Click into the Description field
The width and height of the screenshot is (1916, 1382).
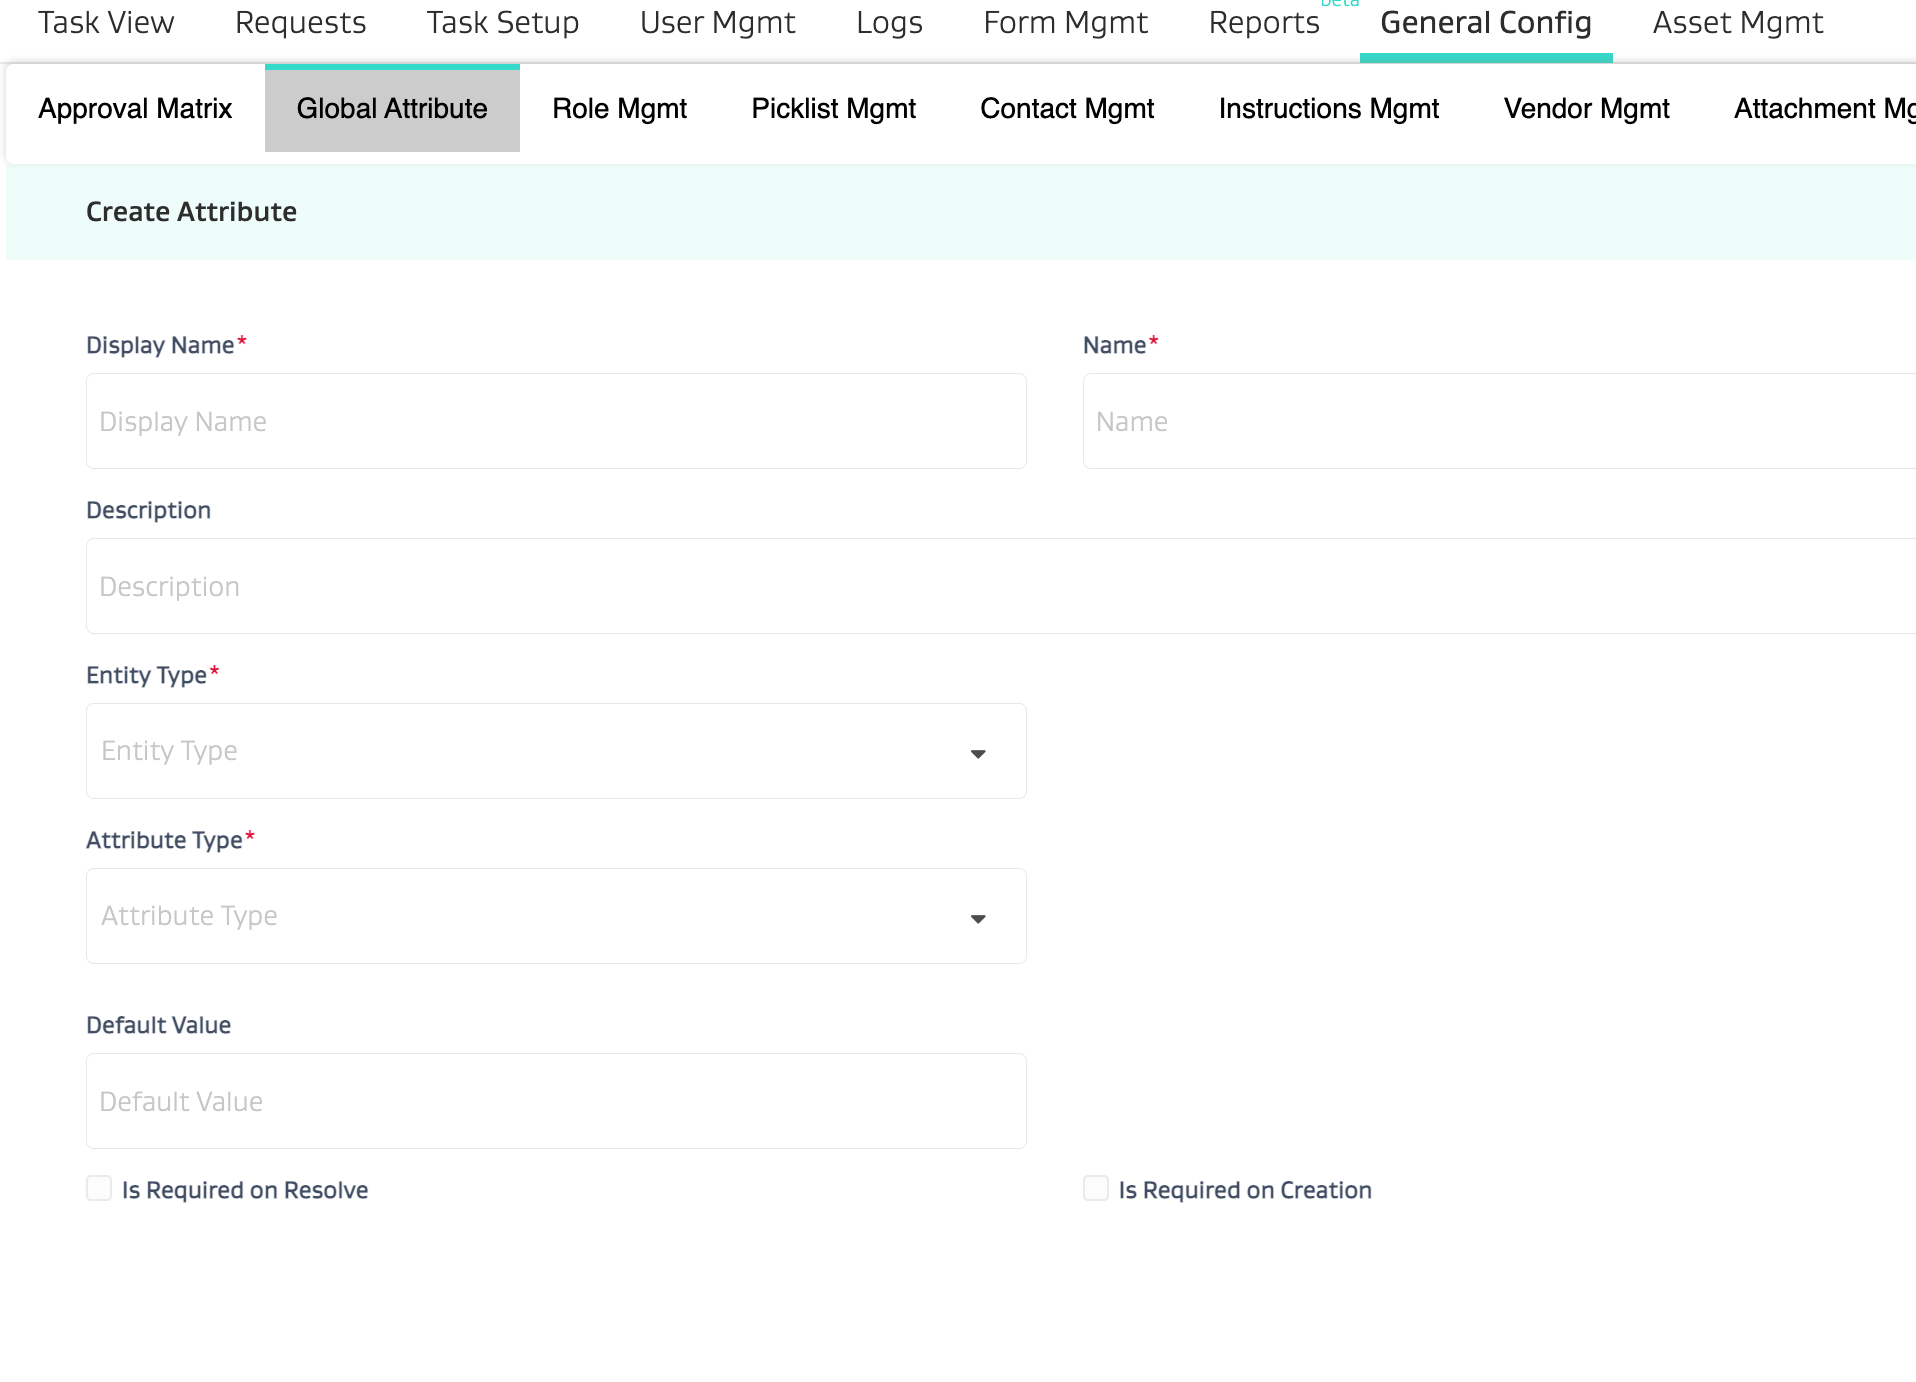click(1000, 586)
